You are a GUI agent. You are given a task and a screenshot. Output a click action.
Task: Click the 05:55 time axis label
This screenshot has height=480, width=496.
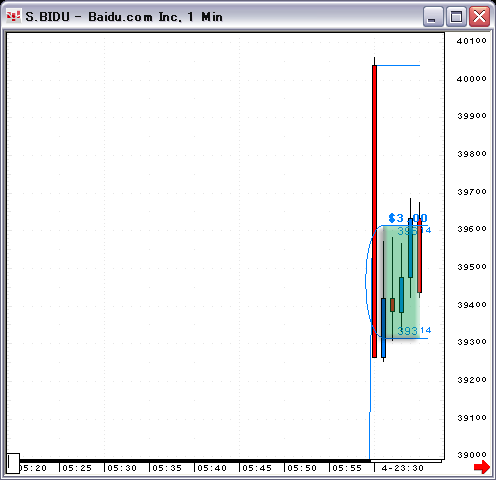[x=347, y=468]
